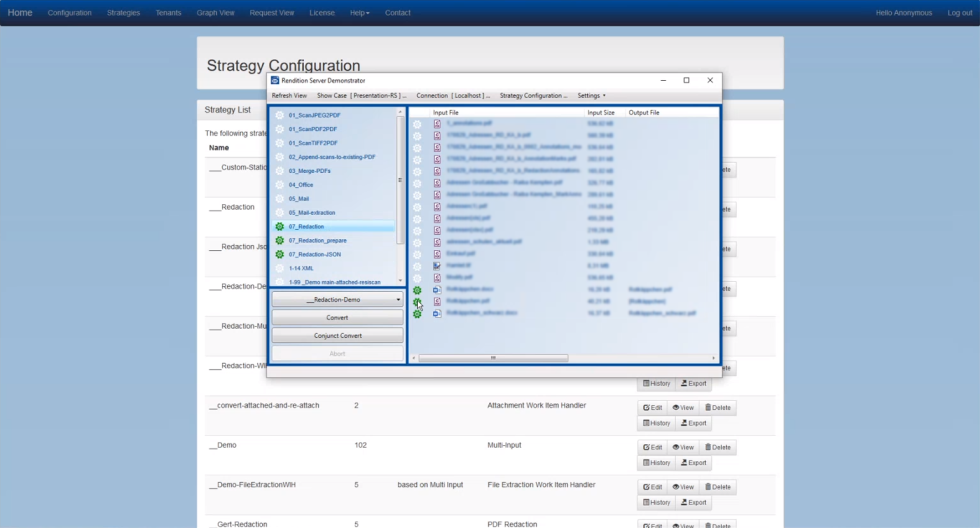The height and width of the screenshot is (528, 980).
Task: Click Rendition Server Demonstrator title bar icon
Action: (x=275, y=80)
